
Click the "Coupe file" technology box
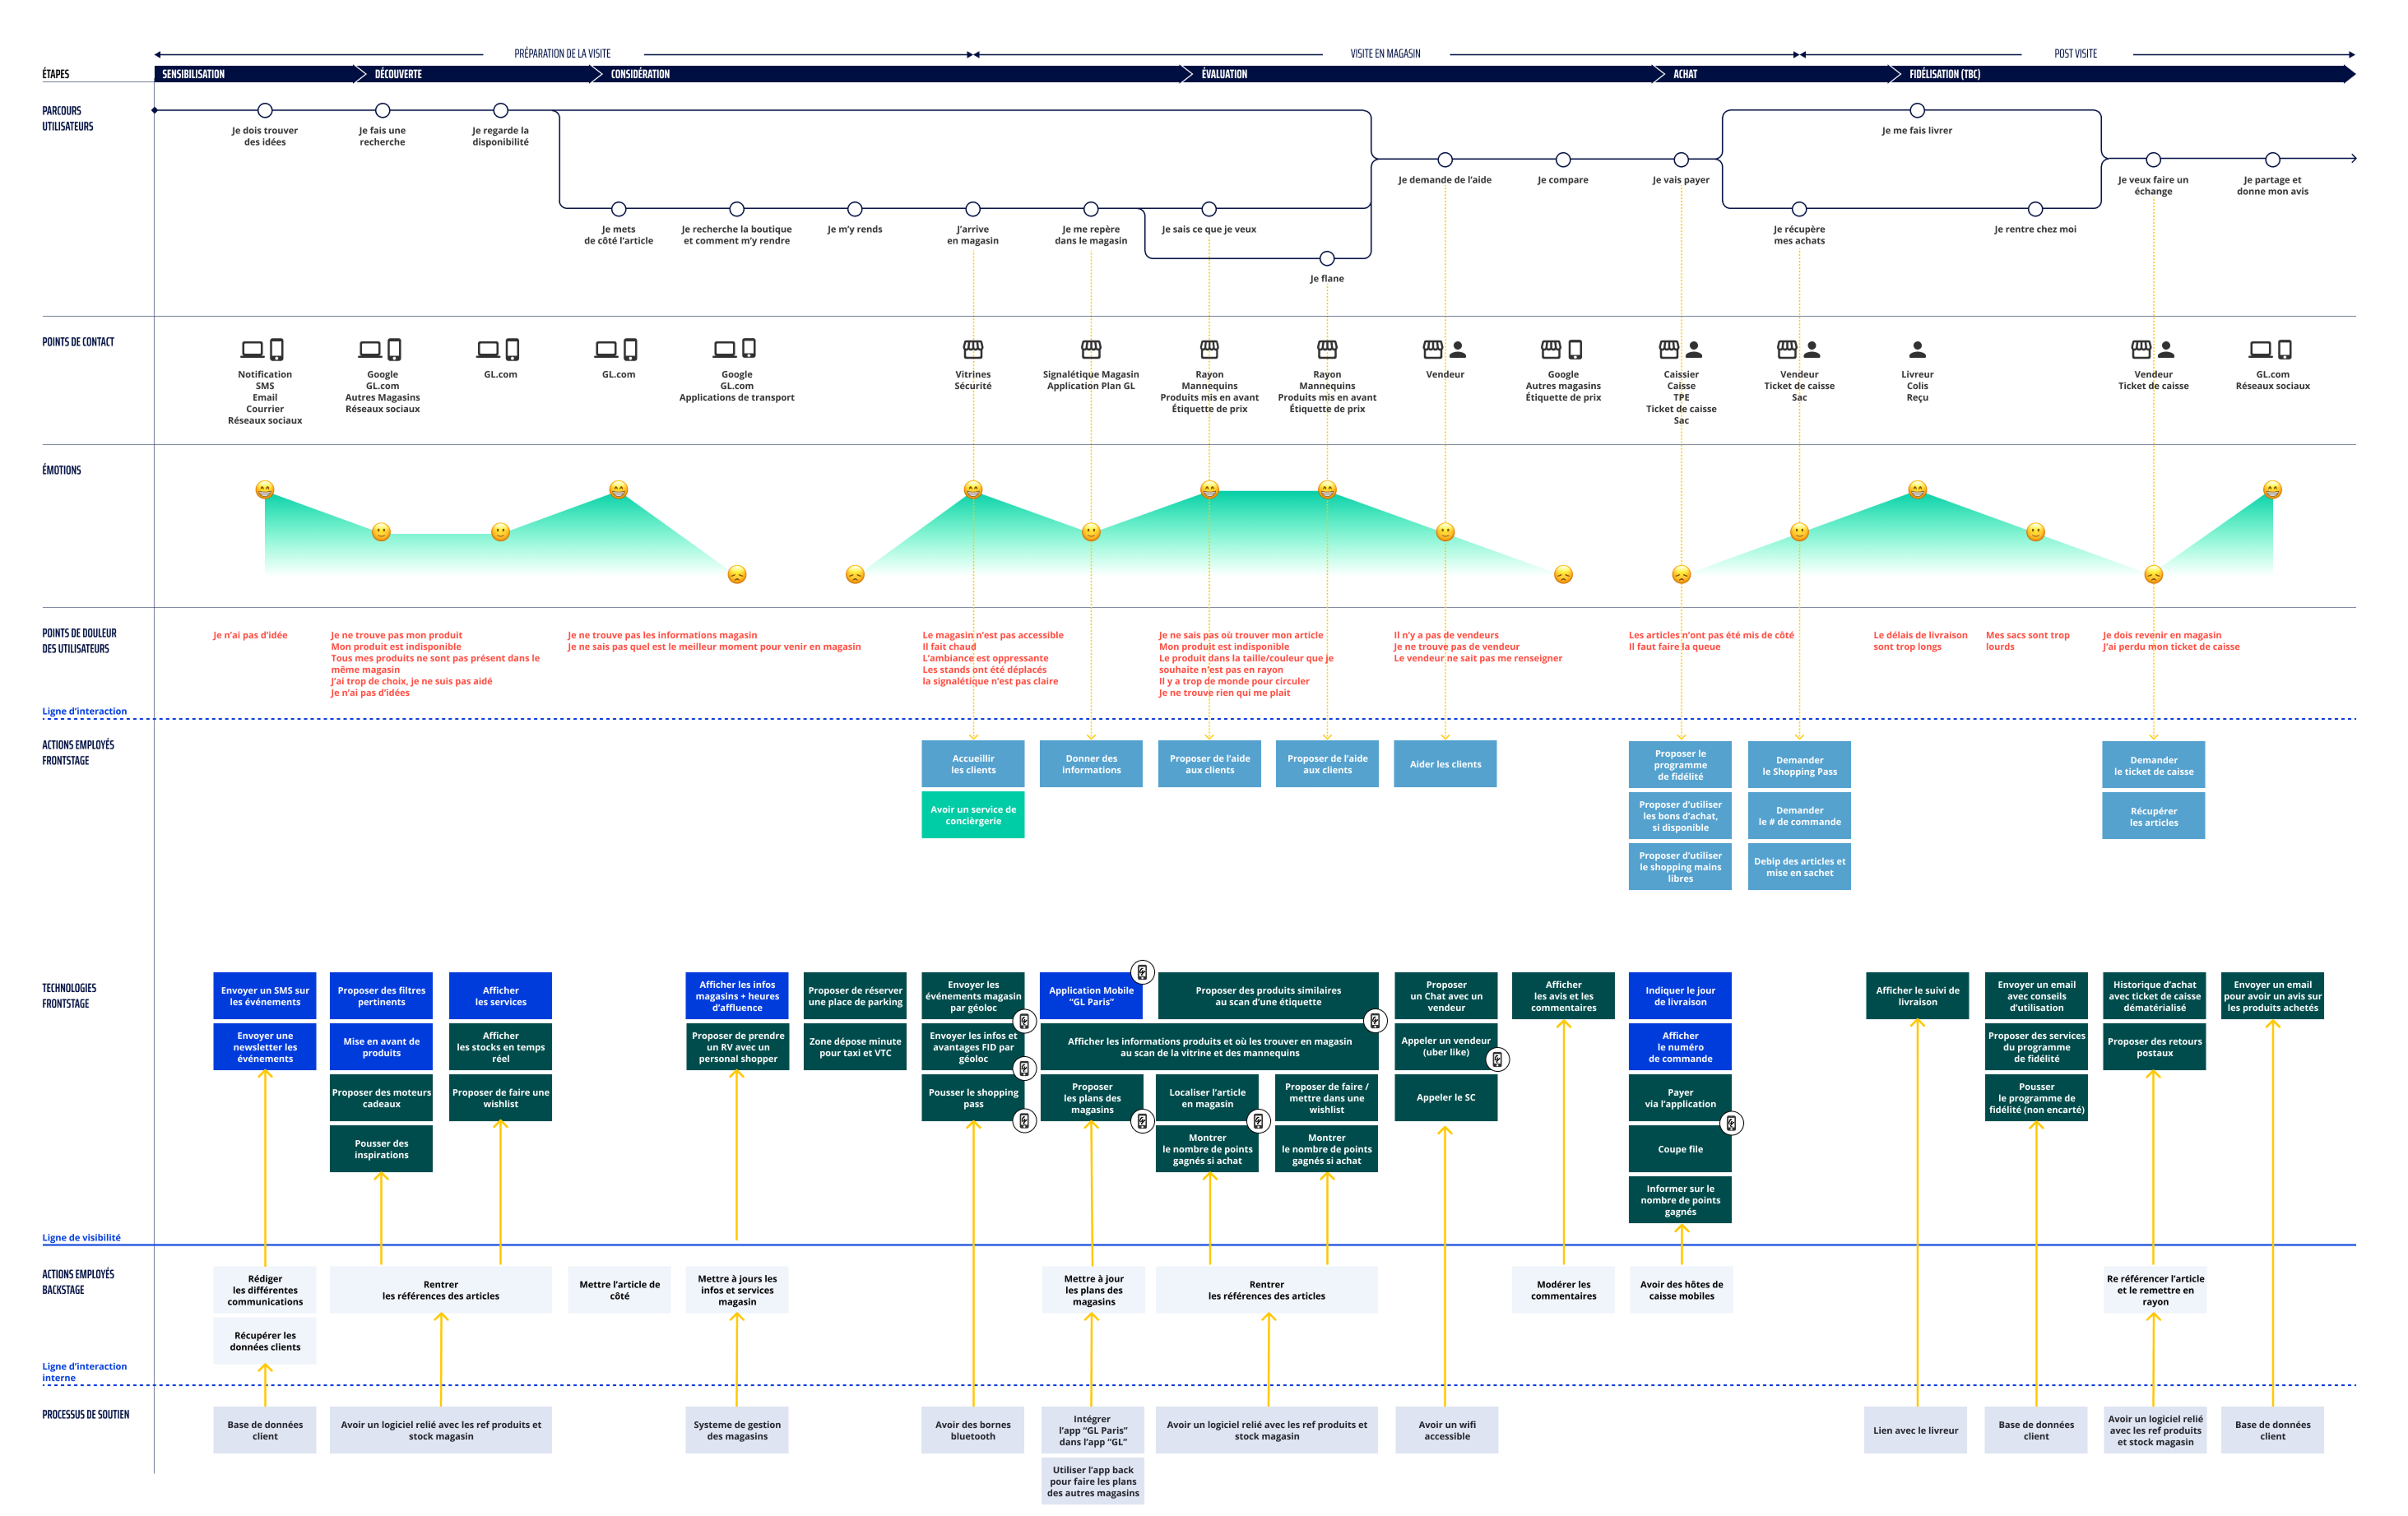(1681, 1148)
